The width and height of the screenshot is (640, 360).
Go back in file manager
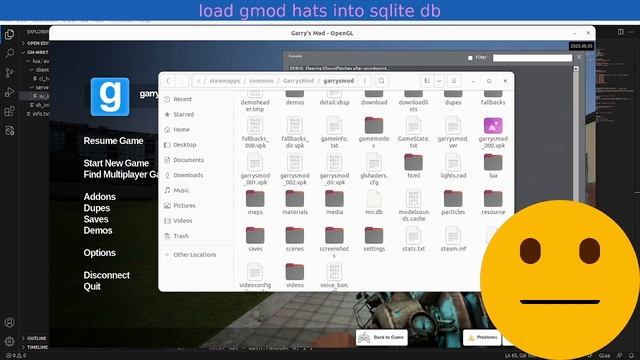pos(168,81)
